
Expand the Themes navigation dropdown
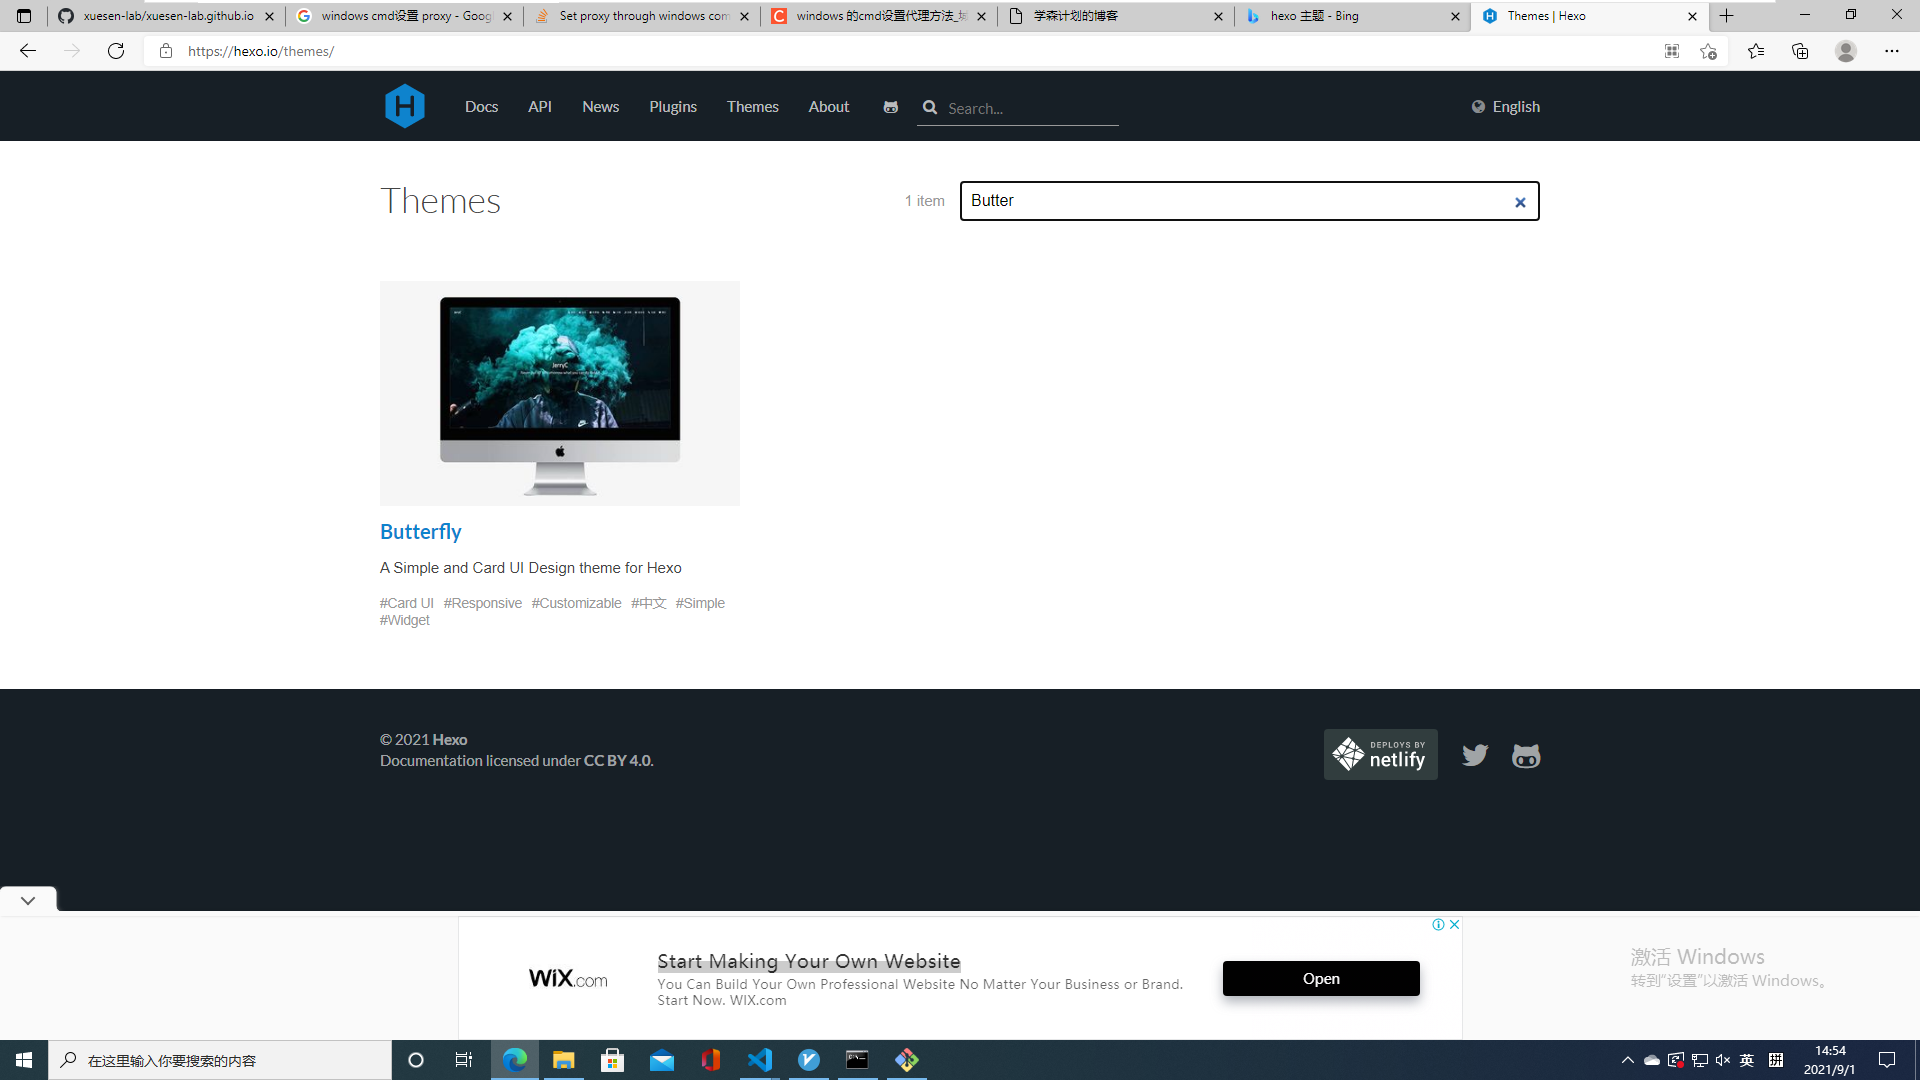click(753, 107)
